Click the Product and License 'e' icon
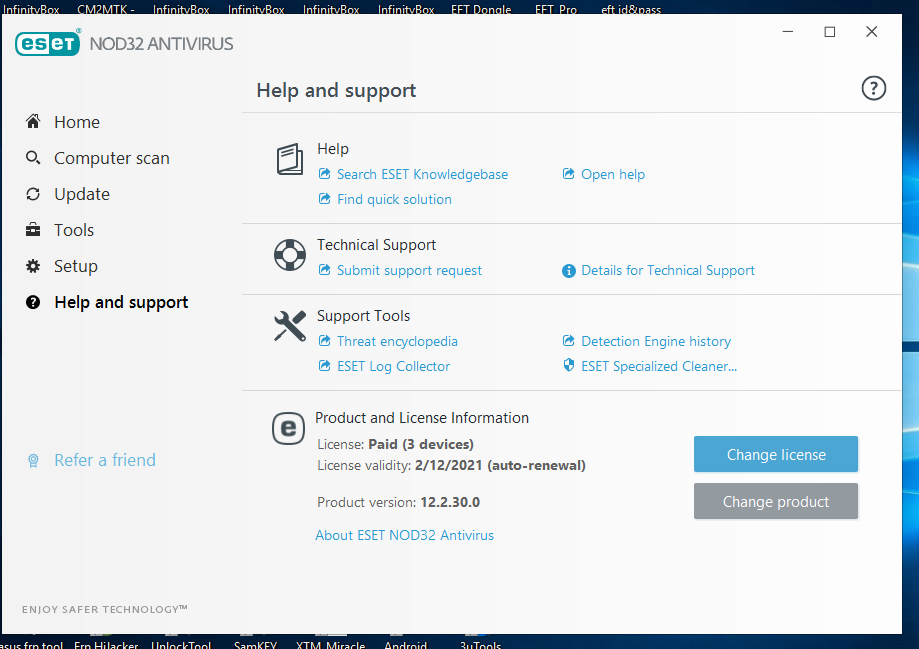This screenshot has height=649, width=919. point(288,428)
